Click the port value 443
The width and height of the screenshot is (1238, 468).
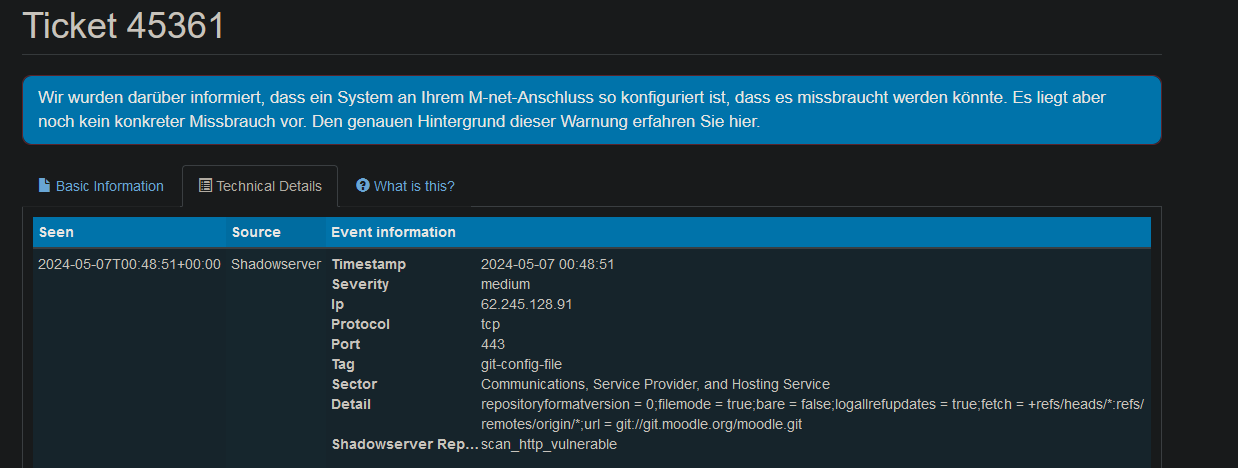493,344
